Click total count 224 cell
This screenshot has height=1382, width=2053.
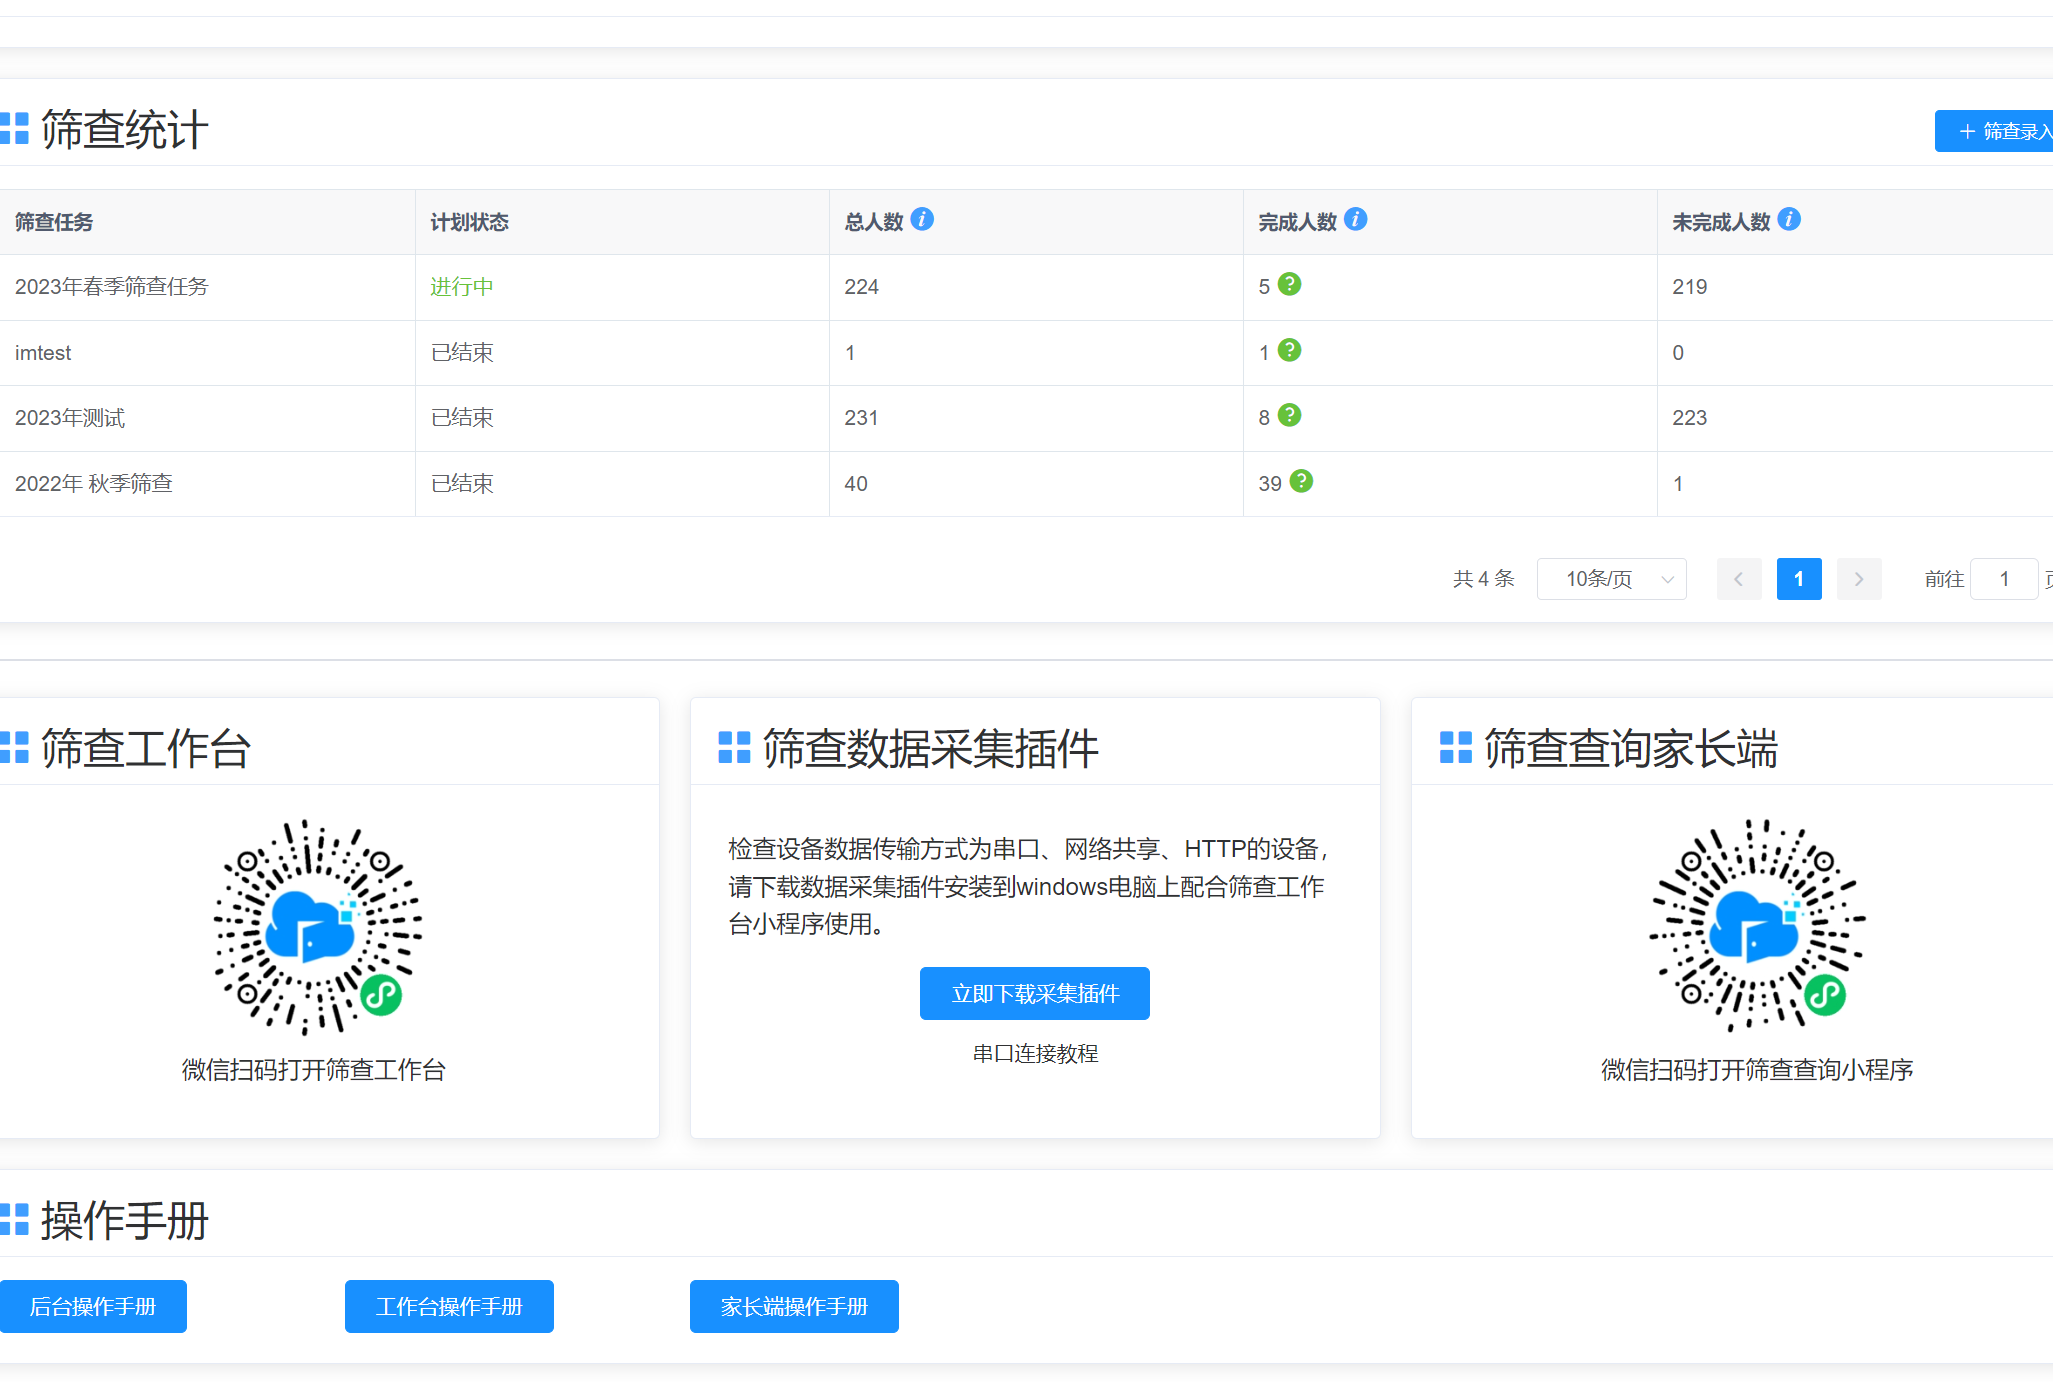1036,287
